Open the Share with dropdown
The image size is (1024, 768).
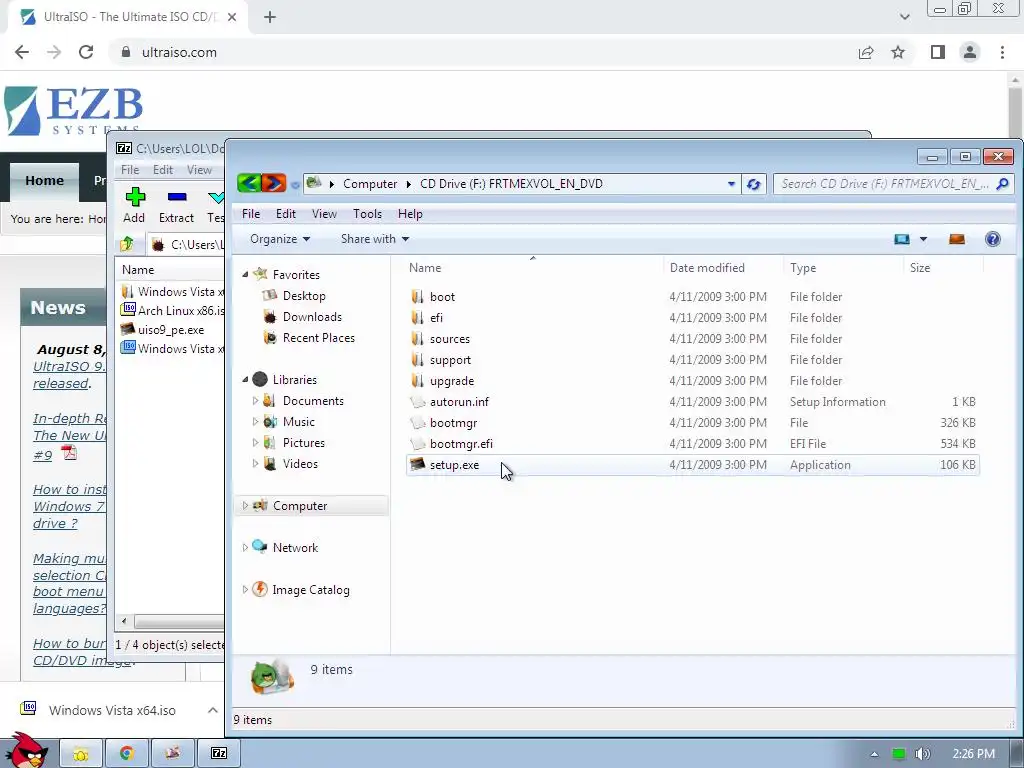[375, 239]
